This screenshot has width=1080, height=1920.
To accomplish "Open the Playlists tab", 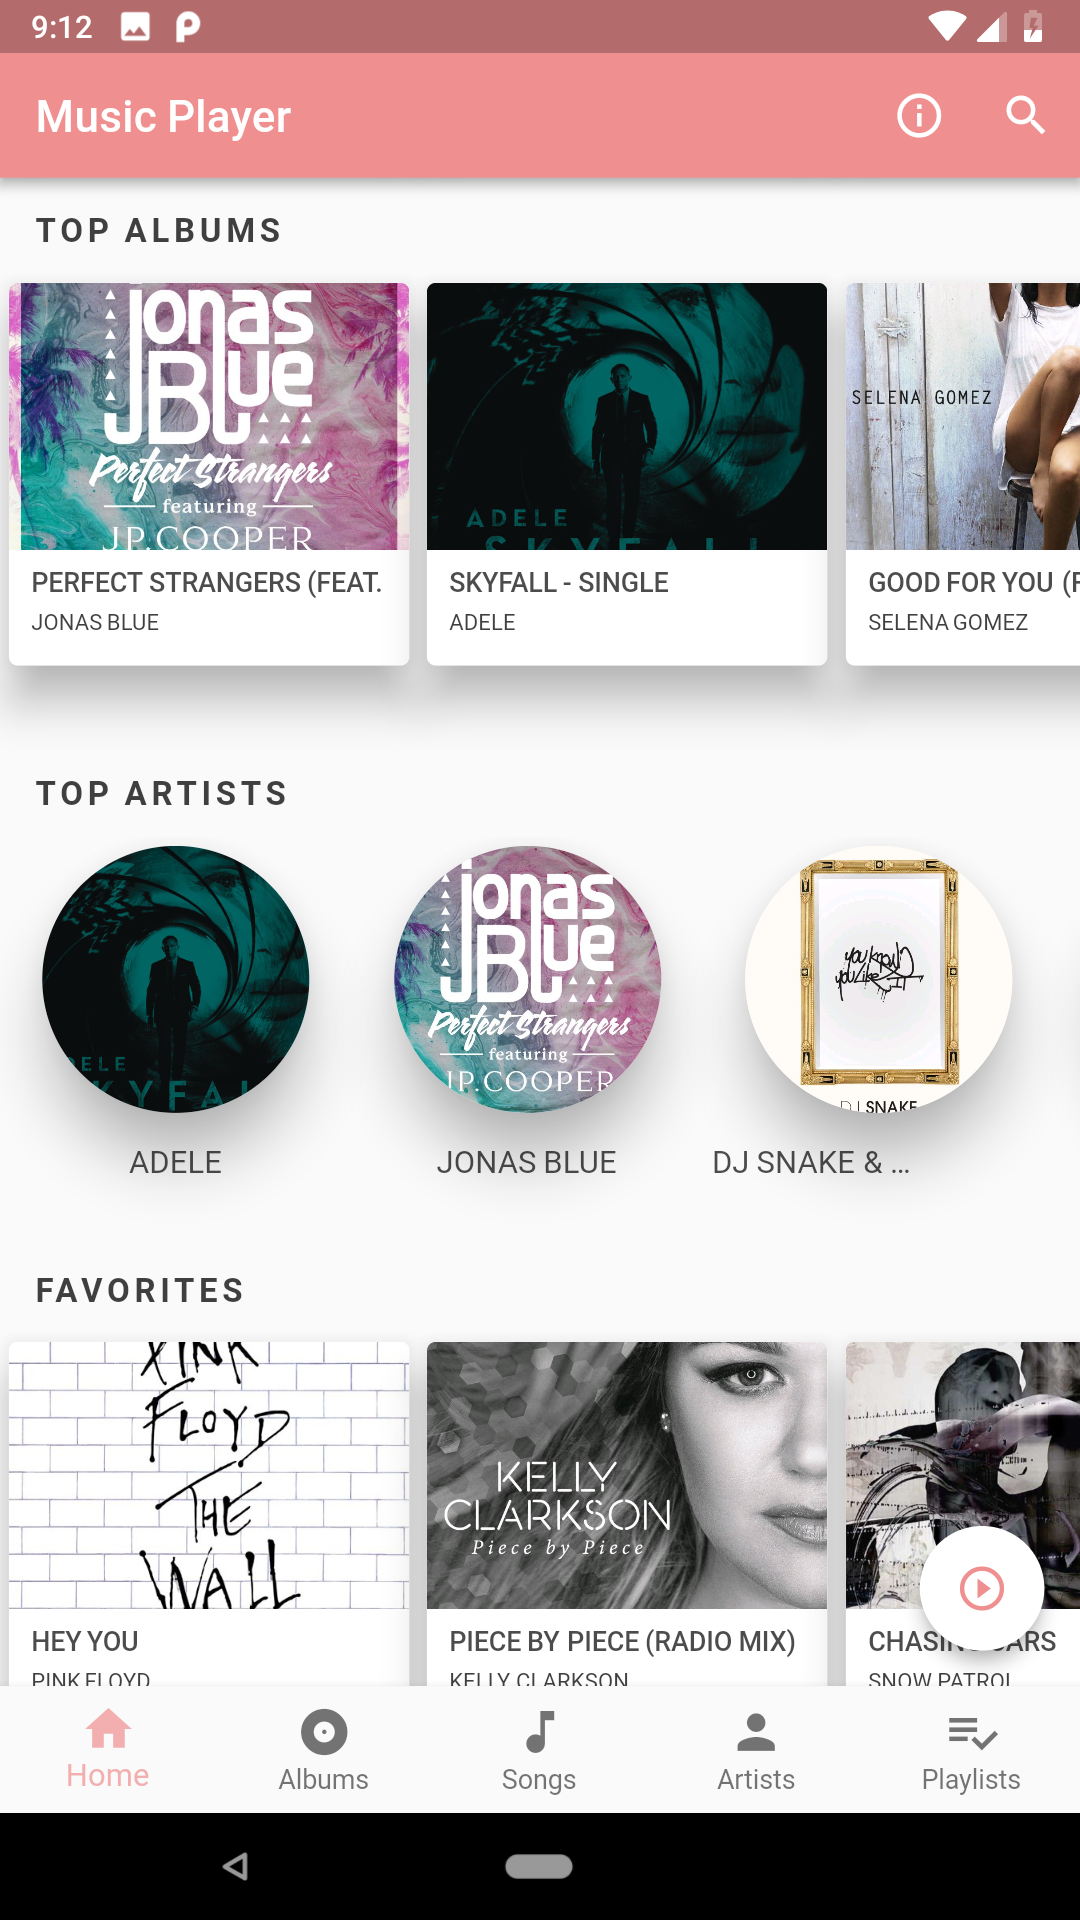I will [x=971, y=1750].
